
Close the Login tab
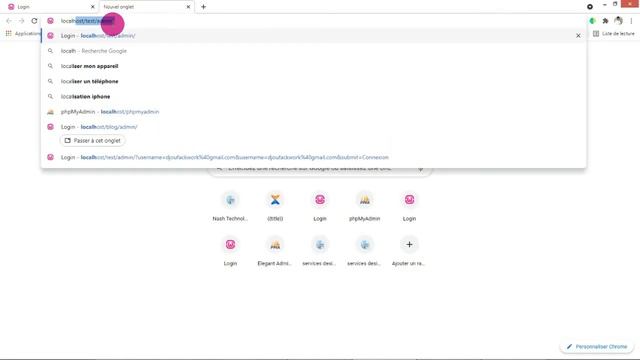pos(93,7)
